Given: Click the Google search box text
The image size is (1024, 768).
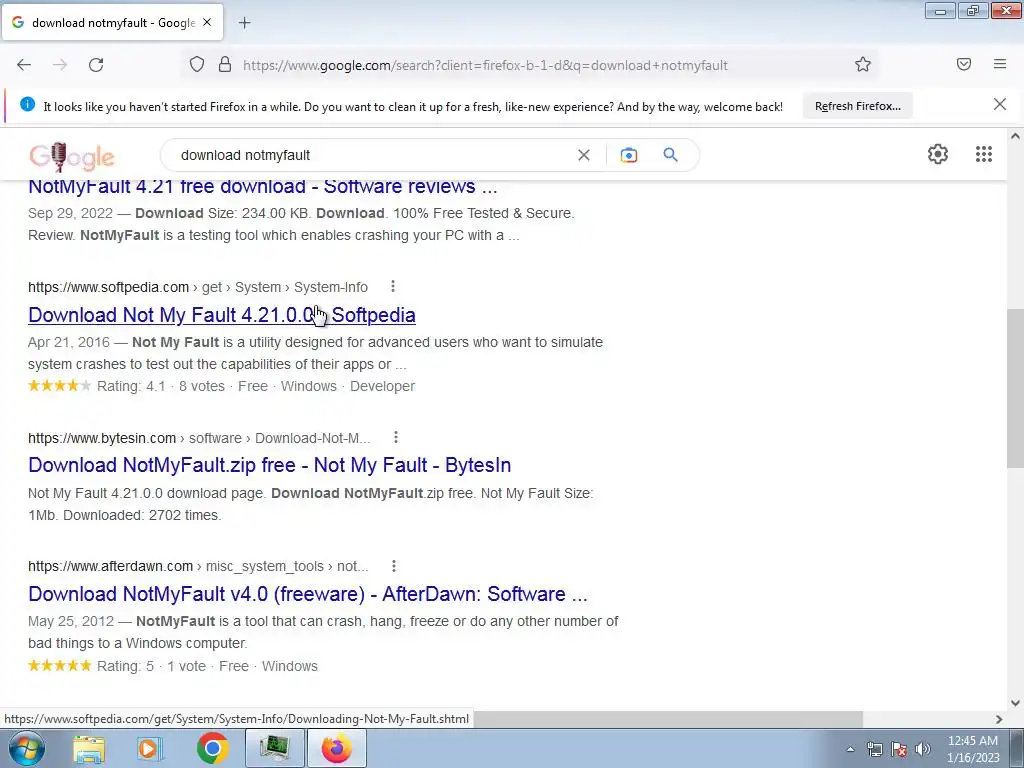Looking at the screenshot, I should 246,155.
